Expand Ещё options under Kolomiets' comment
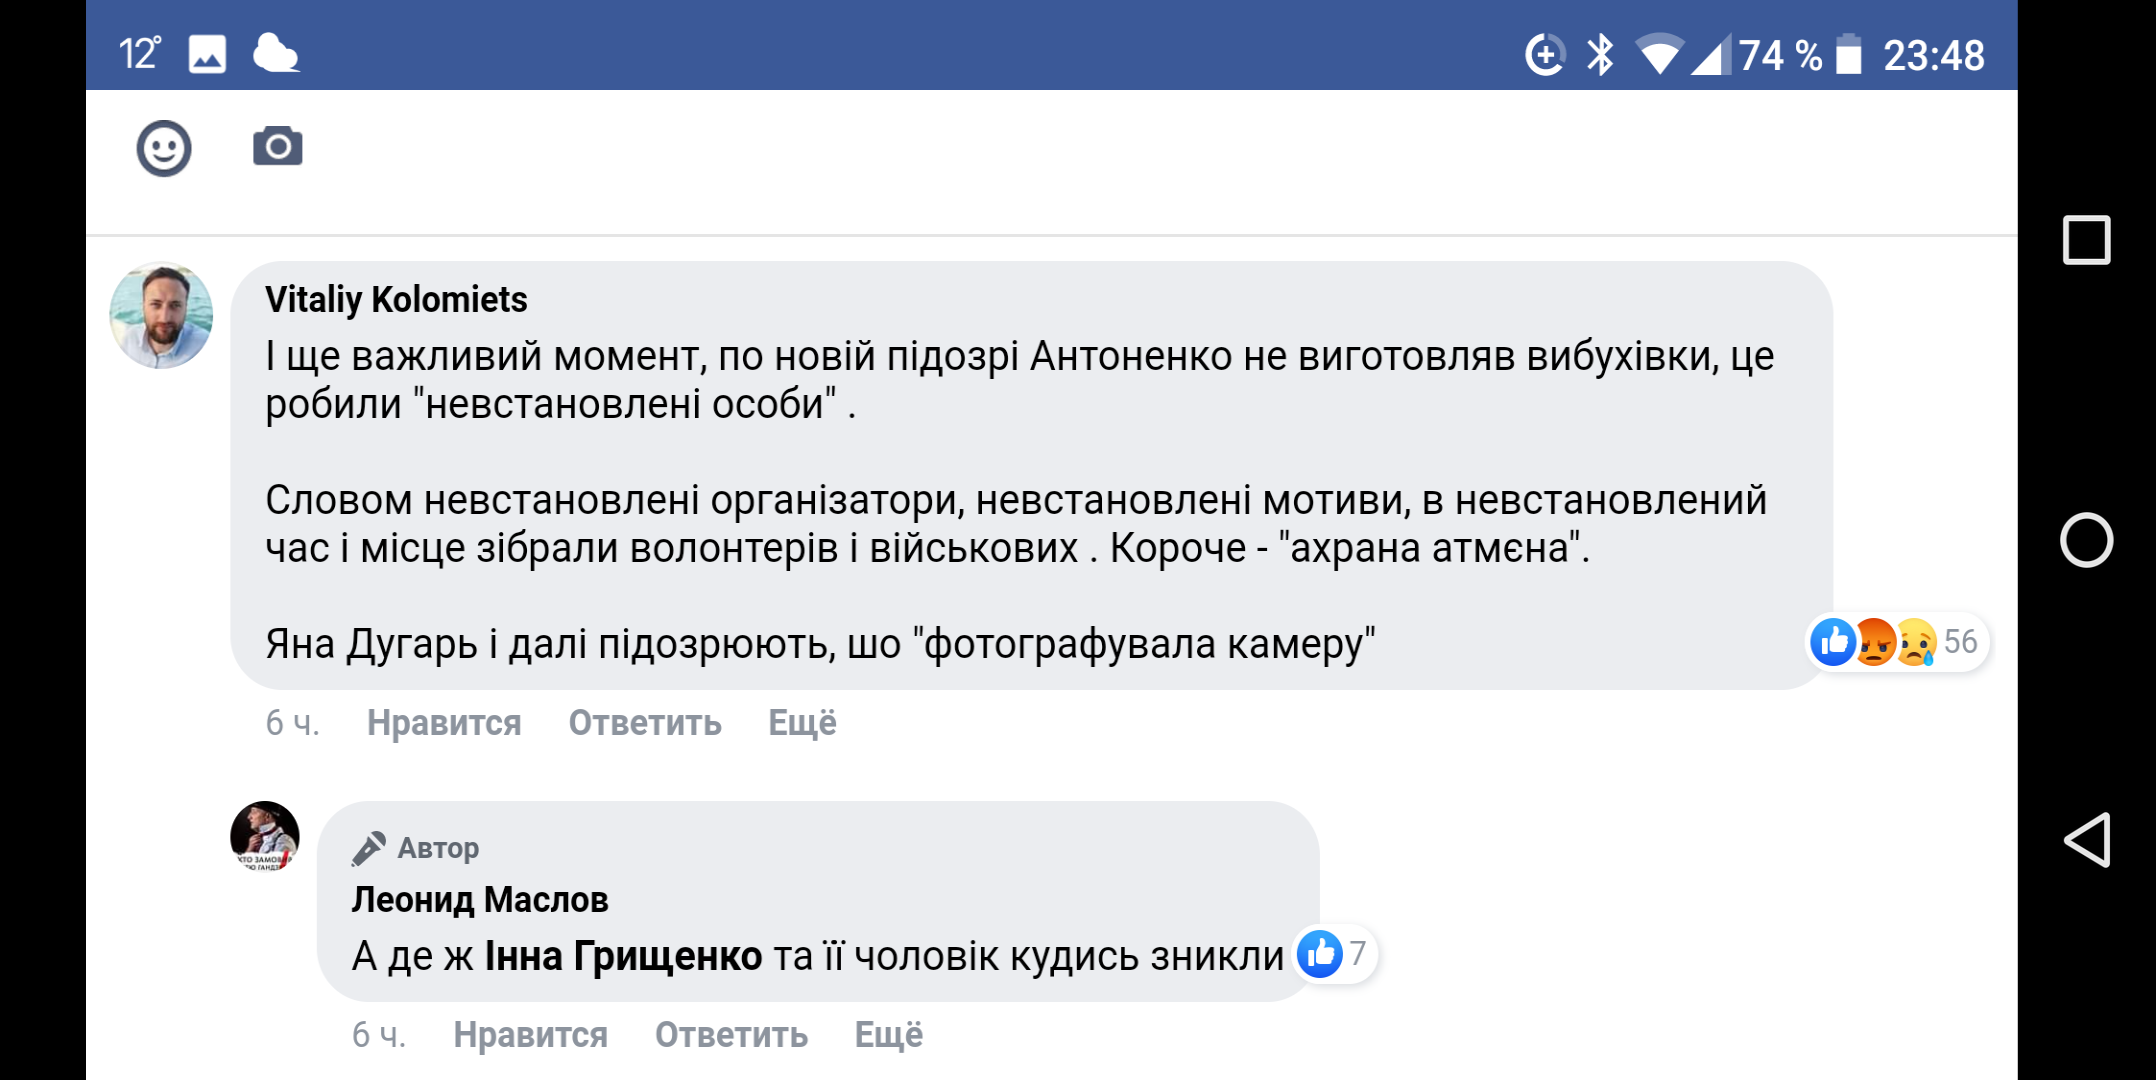Image resolution: width=2156 pixels, height=1080 pixels. pos(802,723)
